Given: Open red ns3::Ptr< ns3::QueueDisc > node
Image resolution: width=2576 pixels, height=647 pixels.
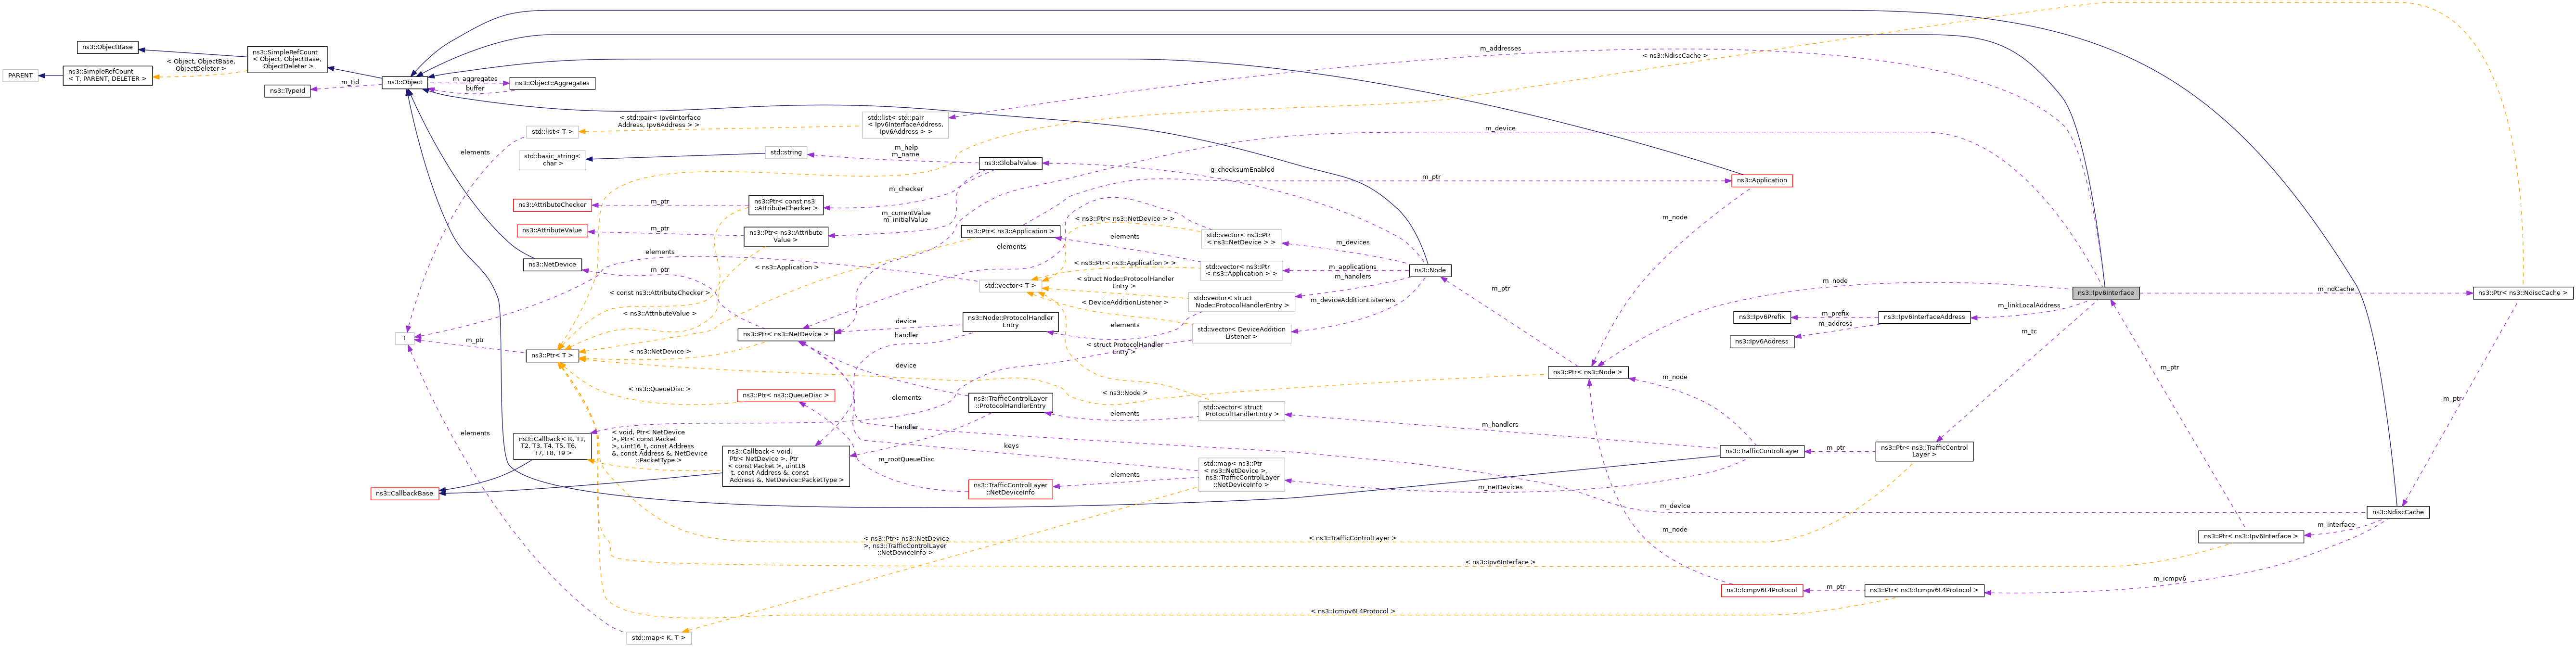Looking at the screenshot, I should click(x=786, y=395).
